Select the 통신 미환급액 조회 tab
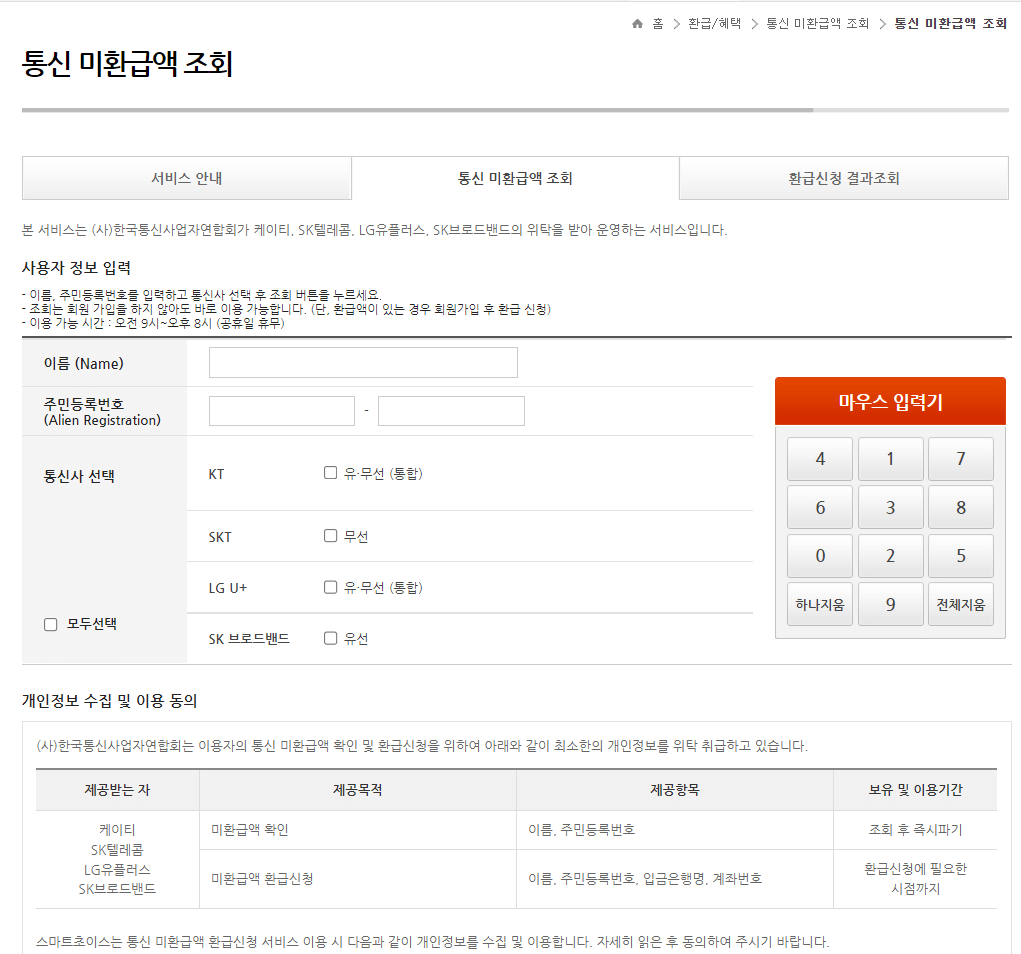Screen dimensions: 1021x954 pos(515,177)
